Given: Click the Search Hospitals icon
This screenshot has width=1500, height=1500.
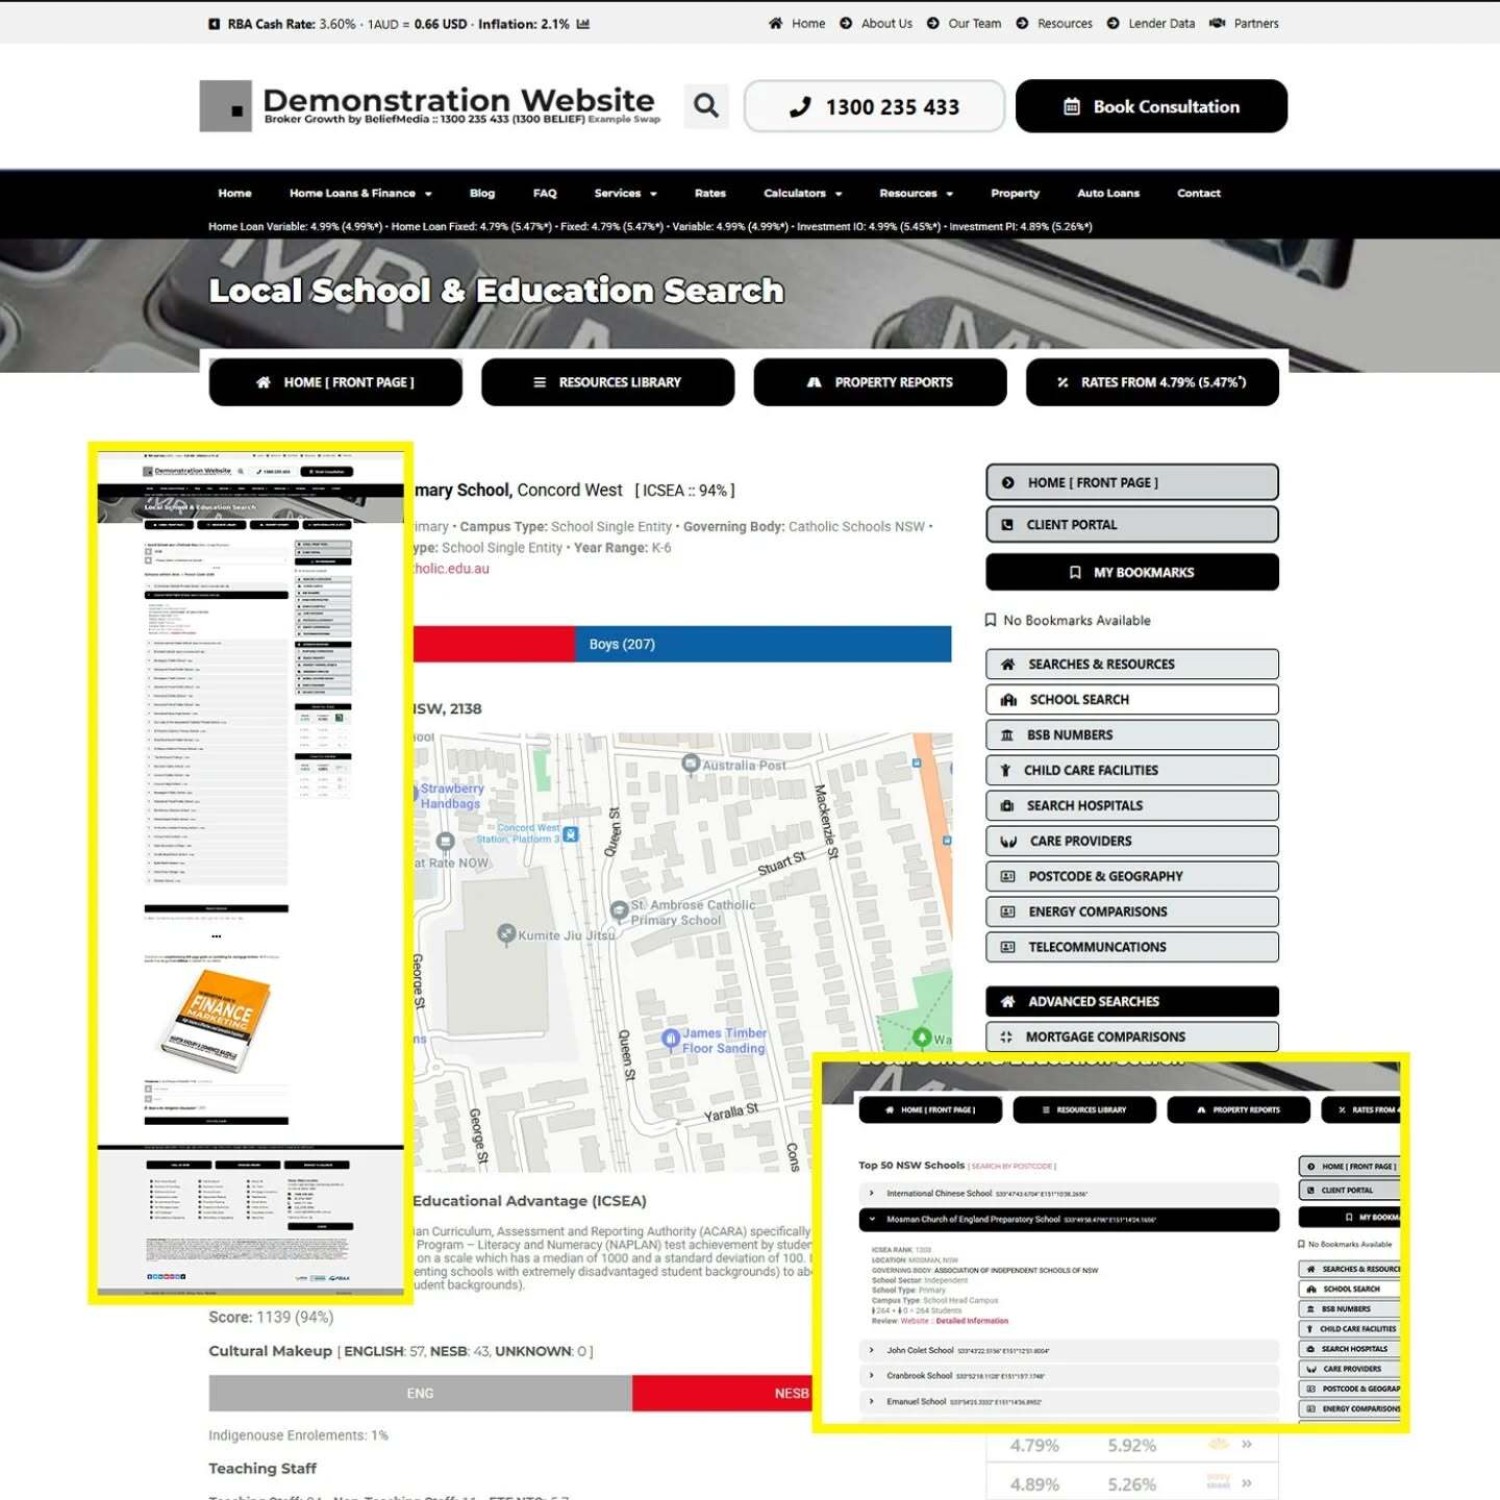Looking at the screenshot, I should coord(1007,806).
